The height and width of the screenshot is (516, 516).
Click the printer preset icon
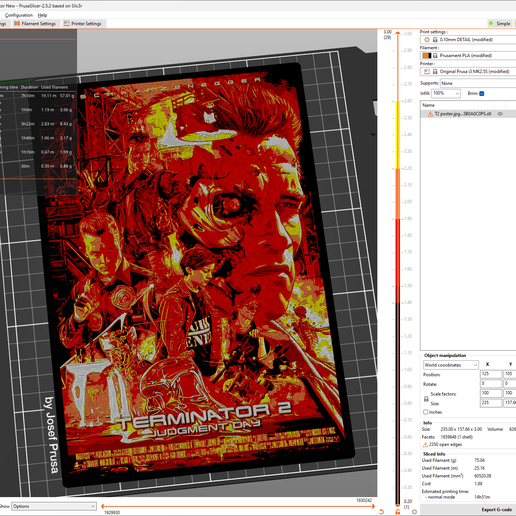coord(427,72)
